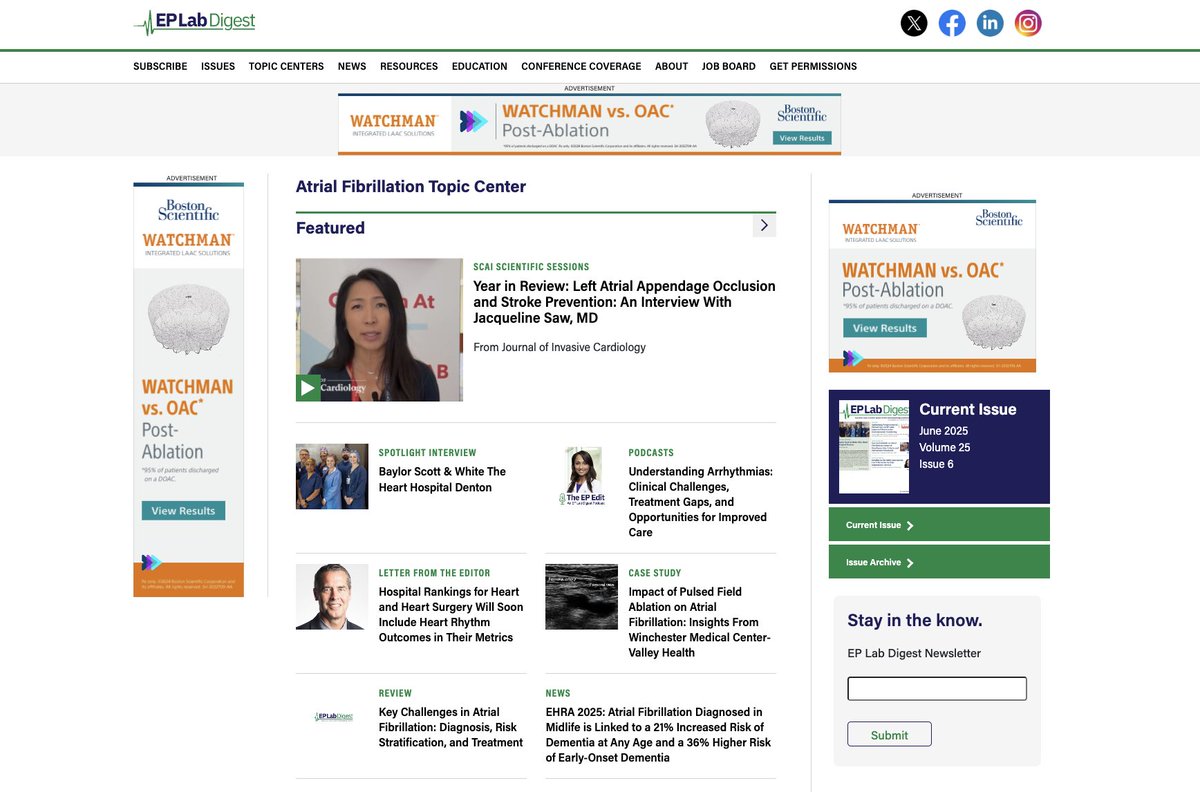Open the Impact of Pulsed Field Ablation case study
The image size is (1200, 792).
700,622
